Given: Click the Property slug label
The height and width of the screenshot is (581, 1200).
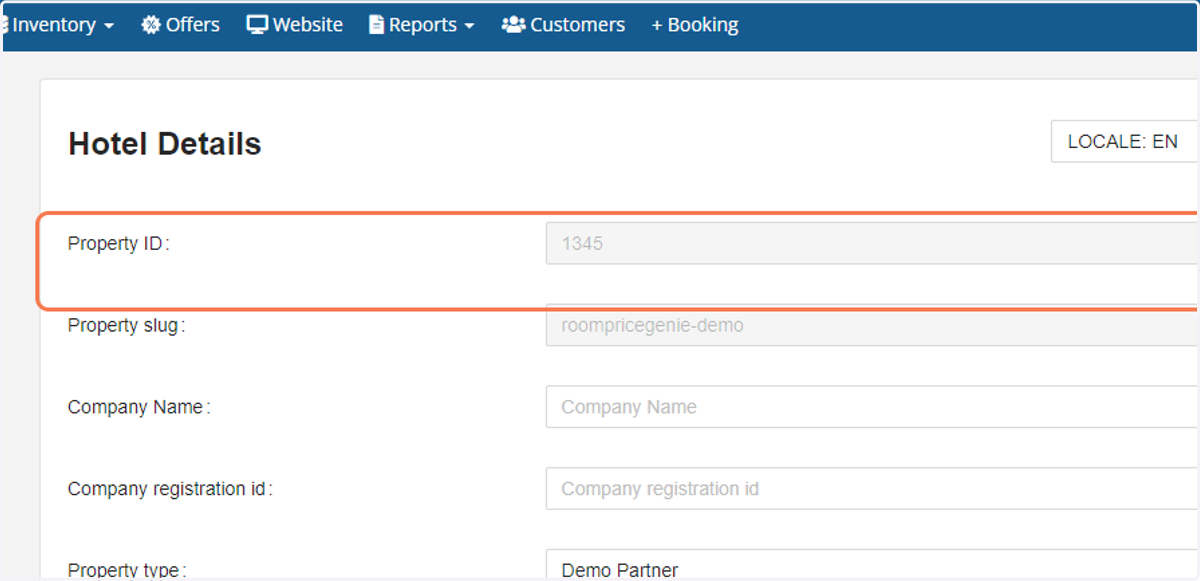Looking at the screenshot, I should click(x=127, y=325).
